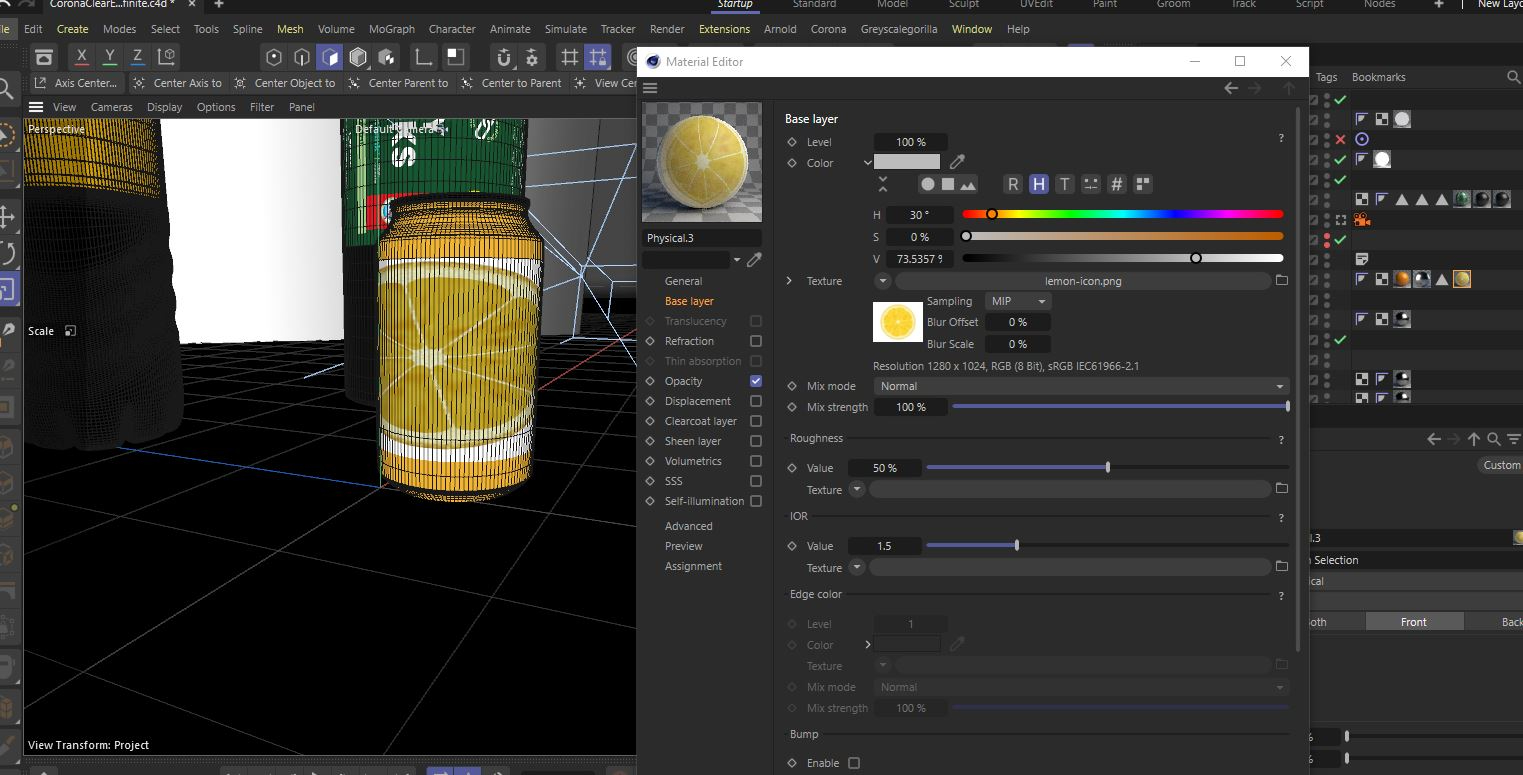Open the texture file browser for lemon-icon.png
This screenshot has height=775, width=1523.
(x=1282, y=281)
